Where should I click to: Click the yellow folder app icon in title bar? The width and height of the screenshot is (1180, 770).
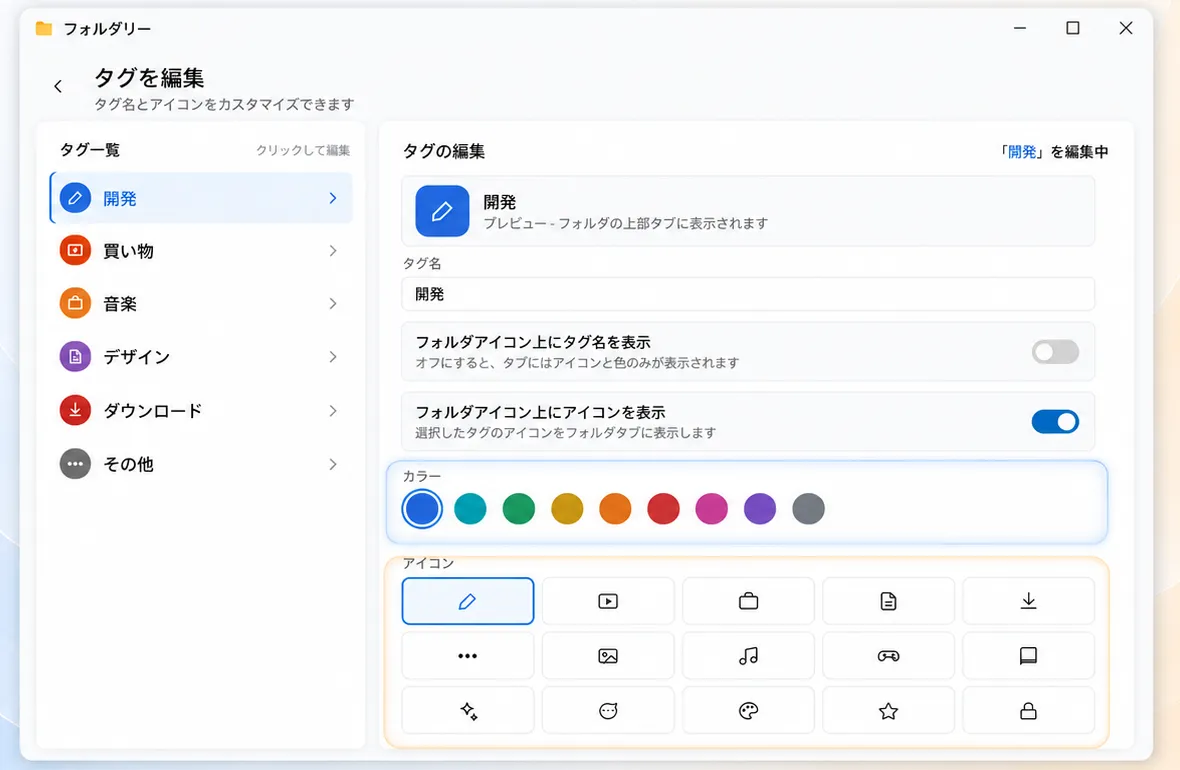click(x=44, y=29)
